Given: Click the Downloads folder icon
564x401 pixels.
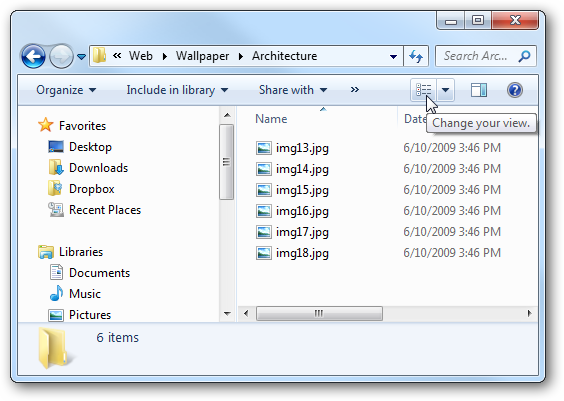Looking at the screenshot, I should (x=56, y=167).
